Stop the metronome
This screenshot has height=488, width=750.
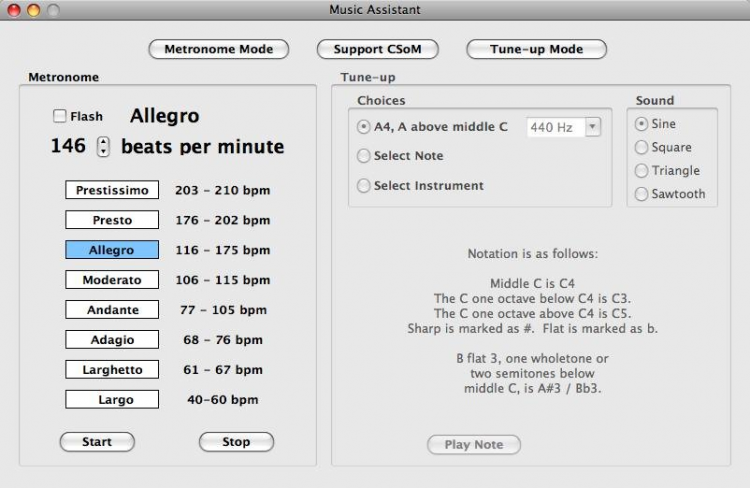point(236,442)
